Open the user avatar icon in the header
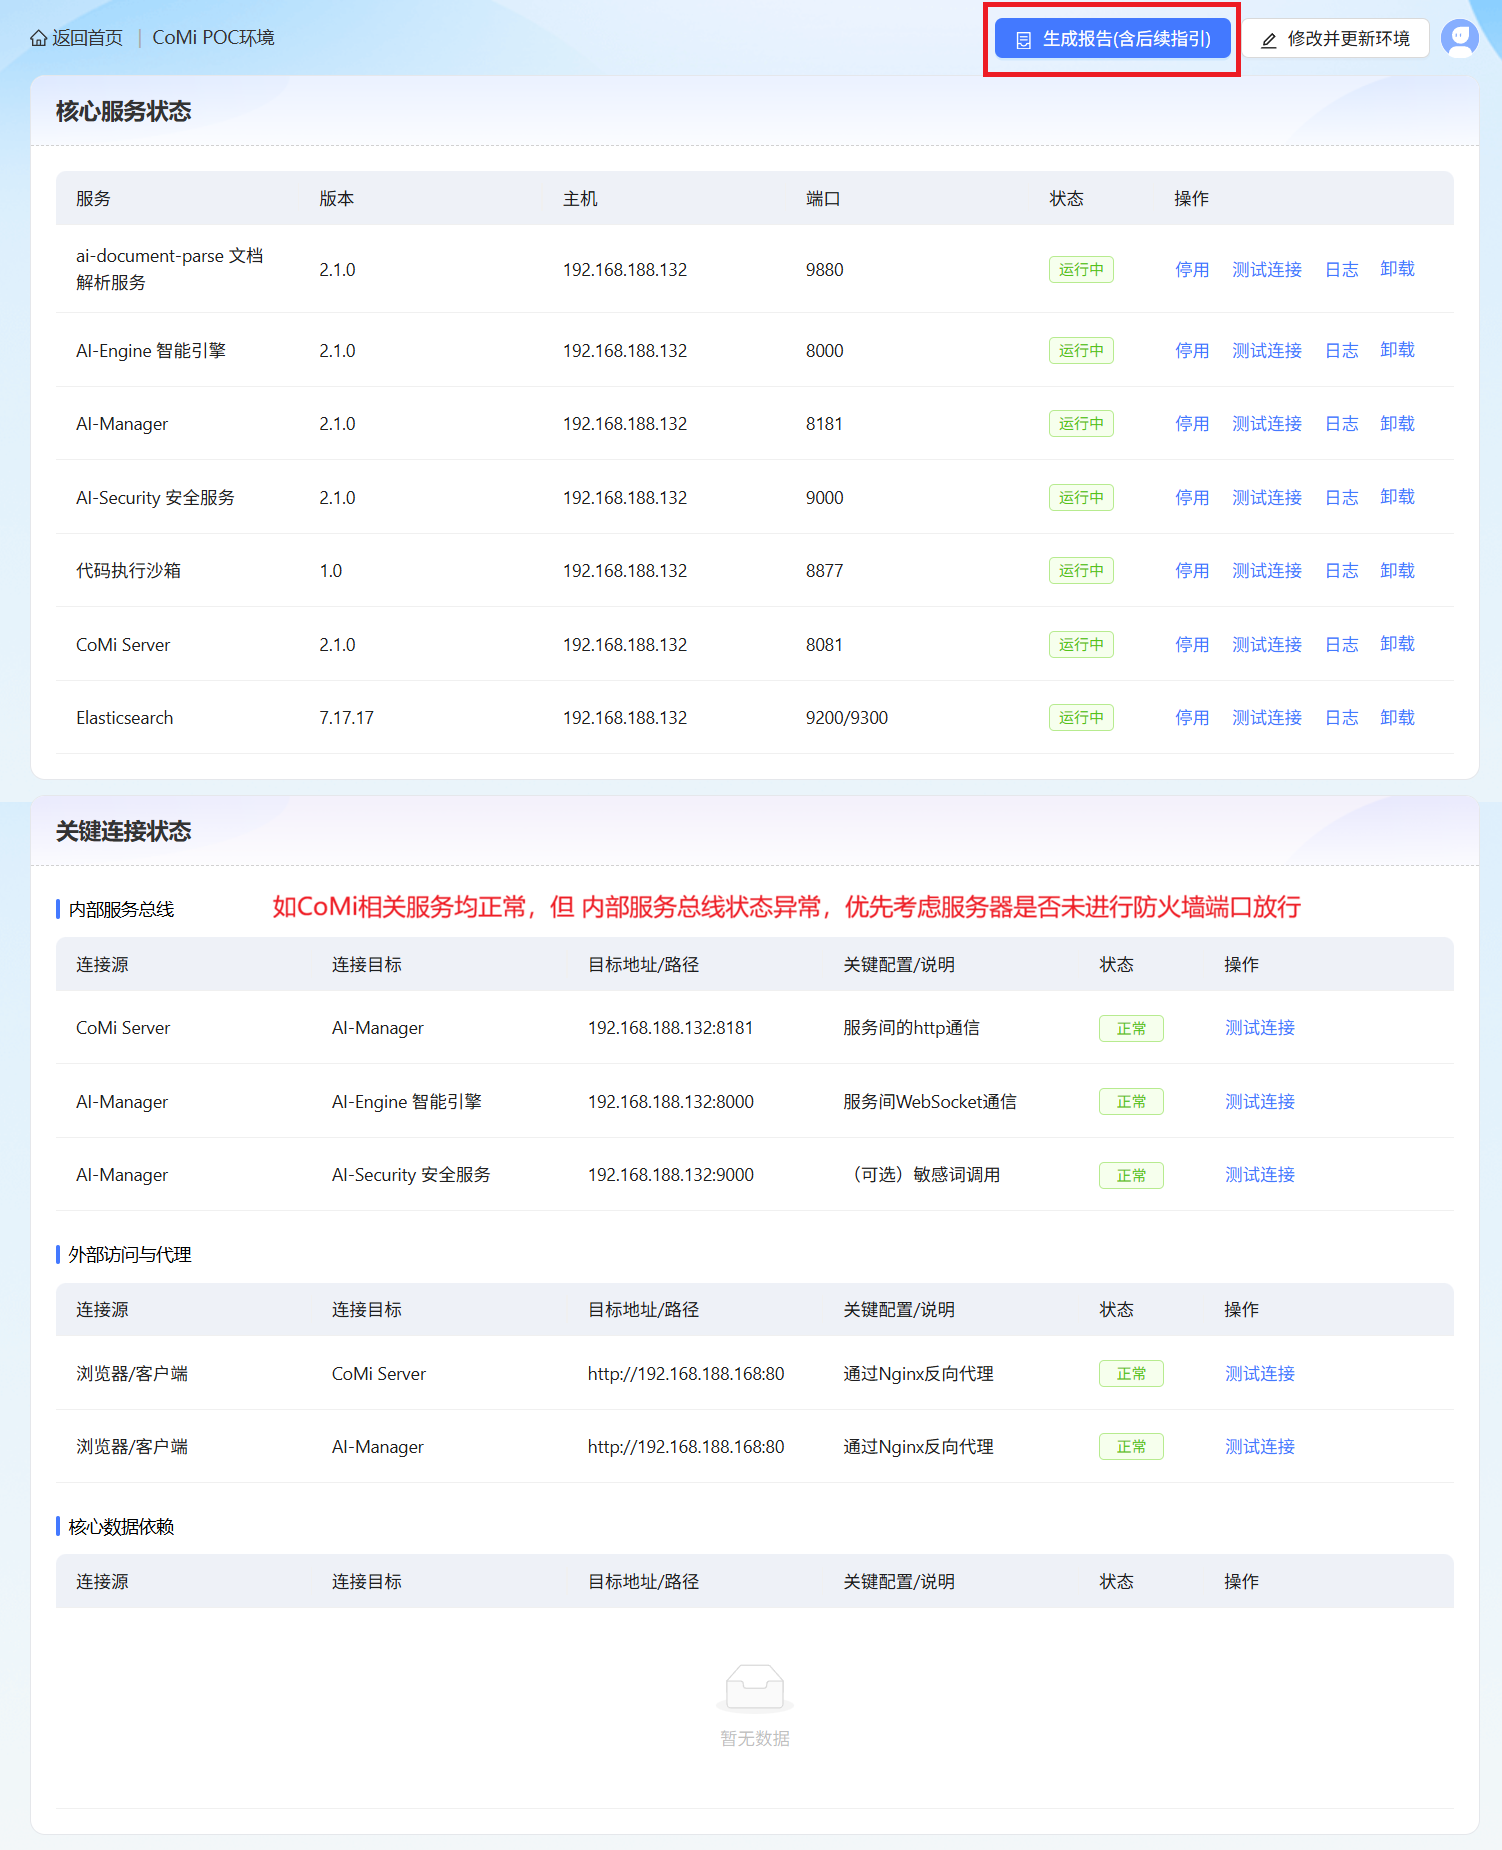 pos(1459,38)
